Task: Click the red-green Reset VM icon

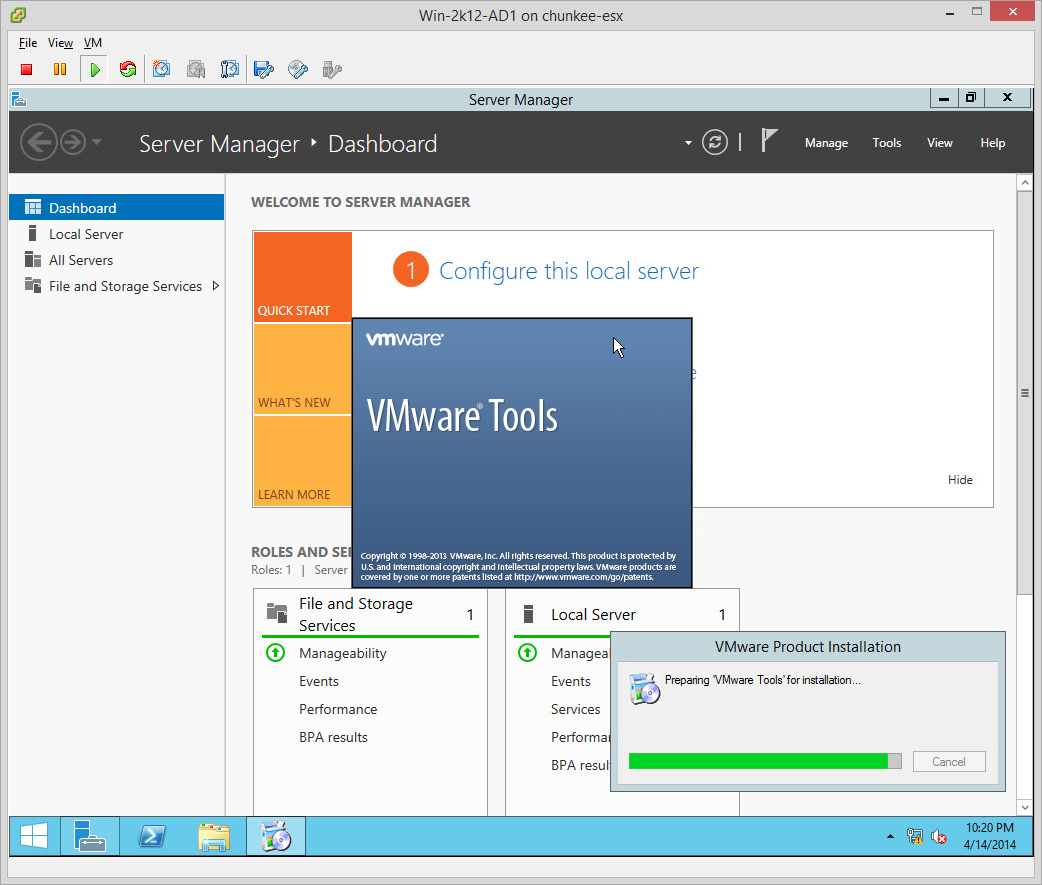Action: (x=127, y=69)
